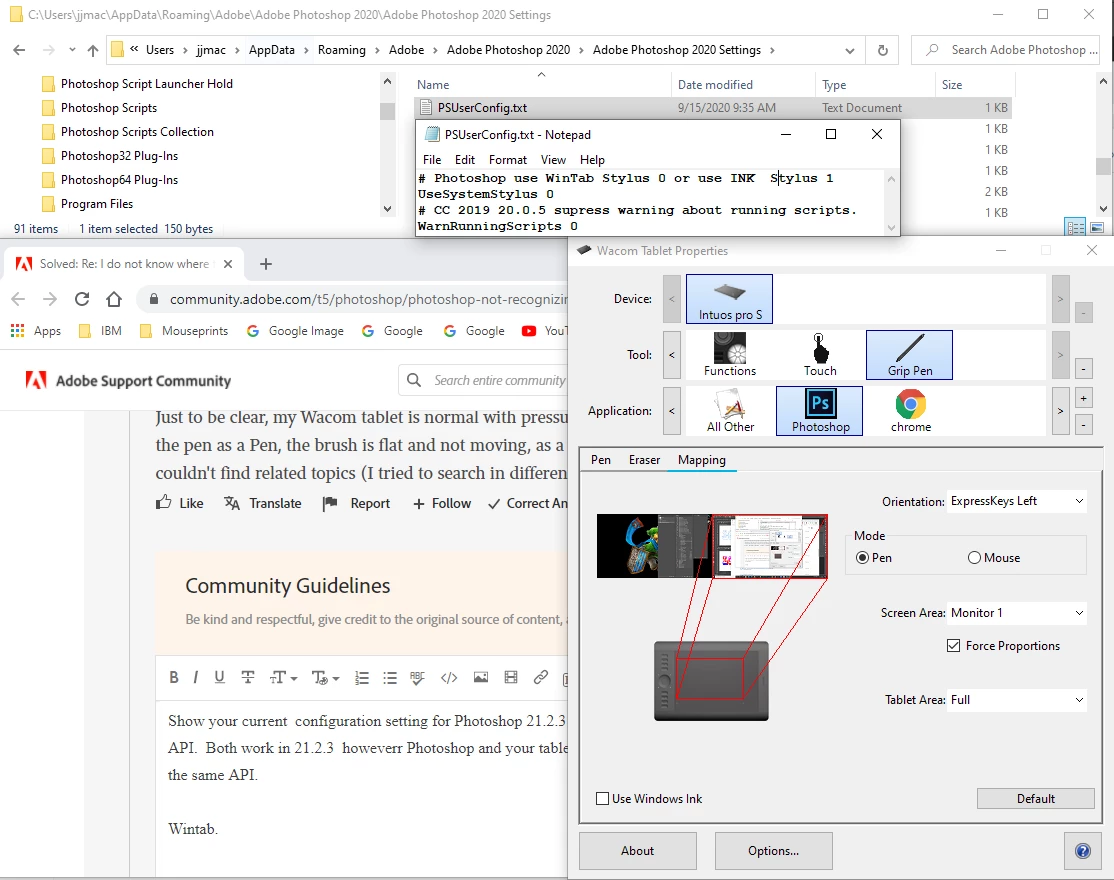The height and width of the screenshot is (880, 1114).
Task: Open the Wacom help question mark icon
Action: (1082, 850)
